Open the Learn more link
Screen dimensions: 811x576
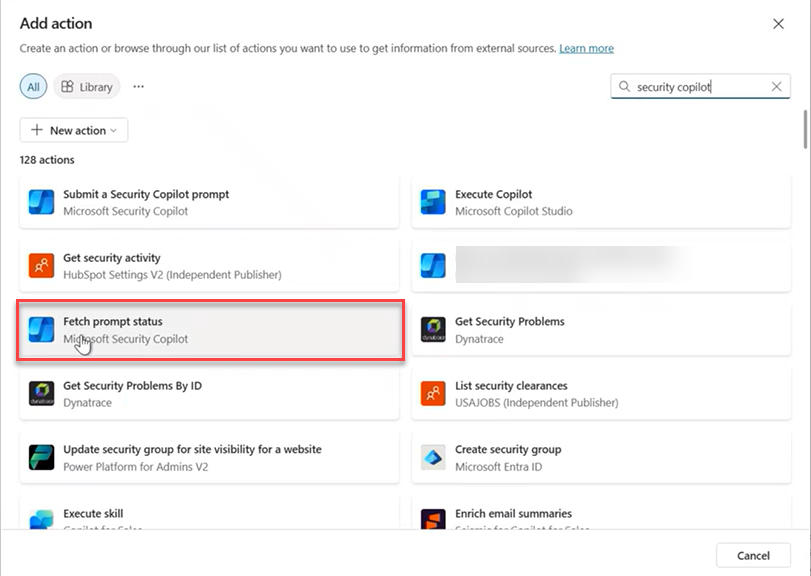click(587, 48)
